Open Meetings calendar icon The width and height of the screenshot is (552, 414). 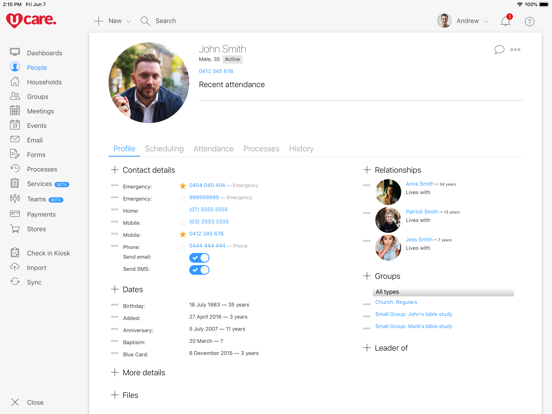(x=15, y=110)
